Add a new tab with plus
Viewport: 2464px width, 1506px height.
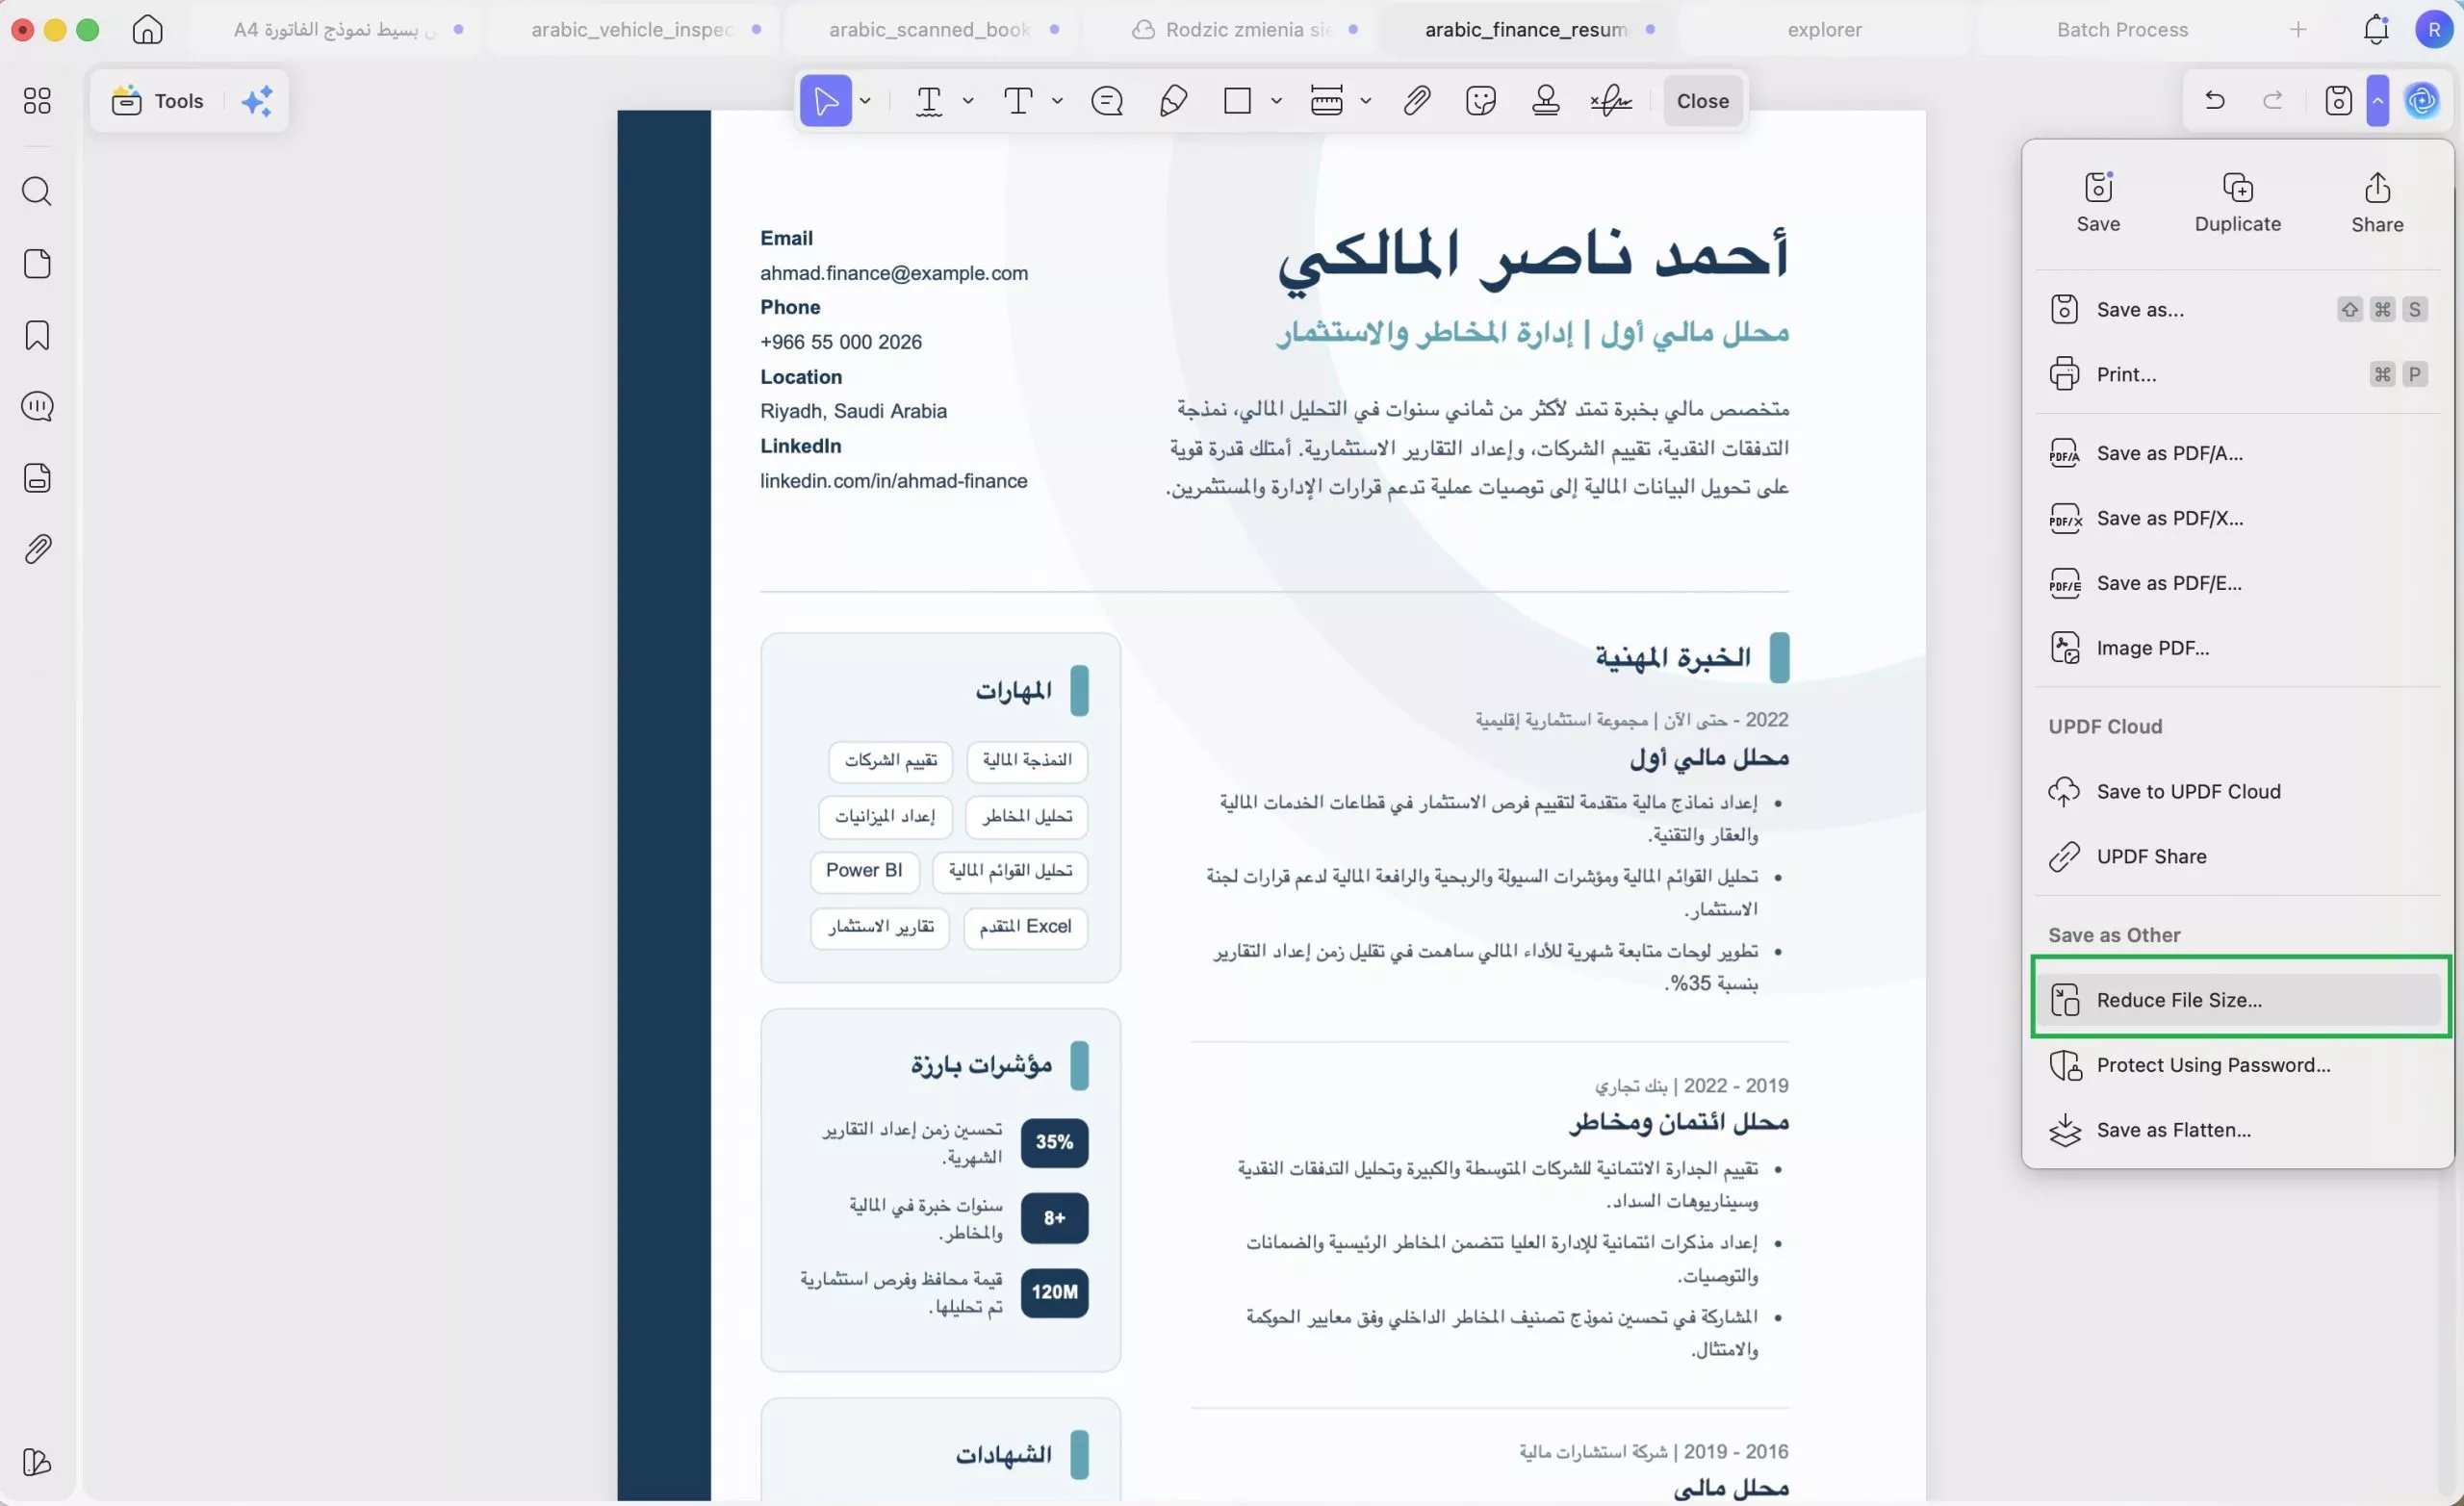2298,29
